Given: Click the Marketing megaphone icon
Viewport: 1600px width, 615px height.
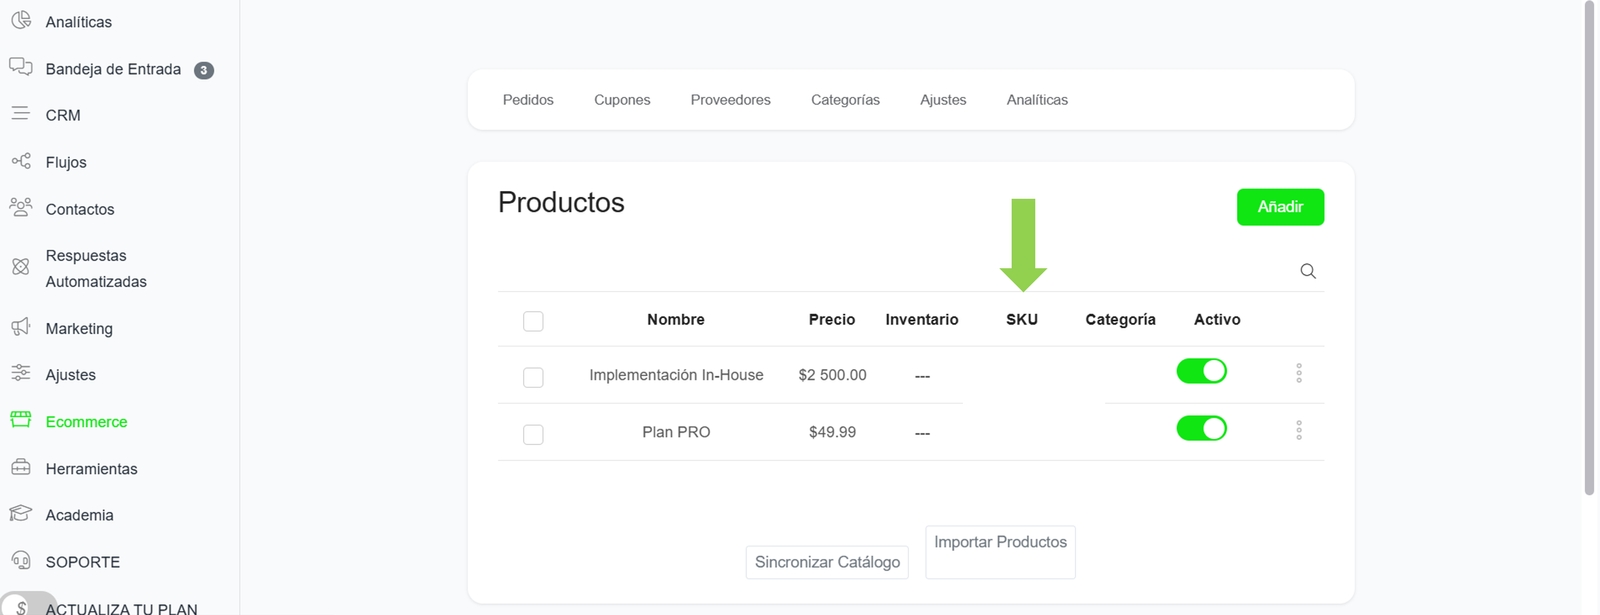Looking at the screenshot, I should tap(21, 327).
